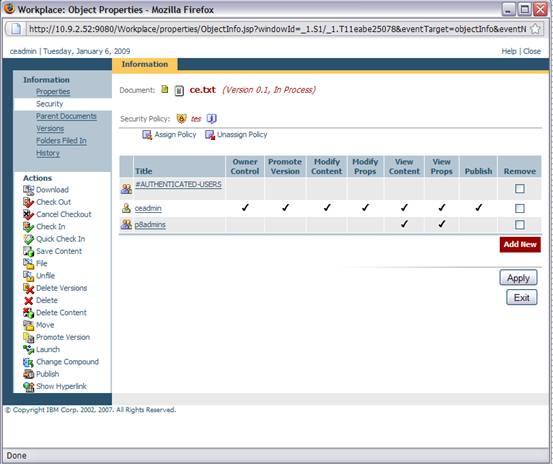The image size is (553, 464).
Task: Click the Unassign Policy text link
Action: click(242, 135)
